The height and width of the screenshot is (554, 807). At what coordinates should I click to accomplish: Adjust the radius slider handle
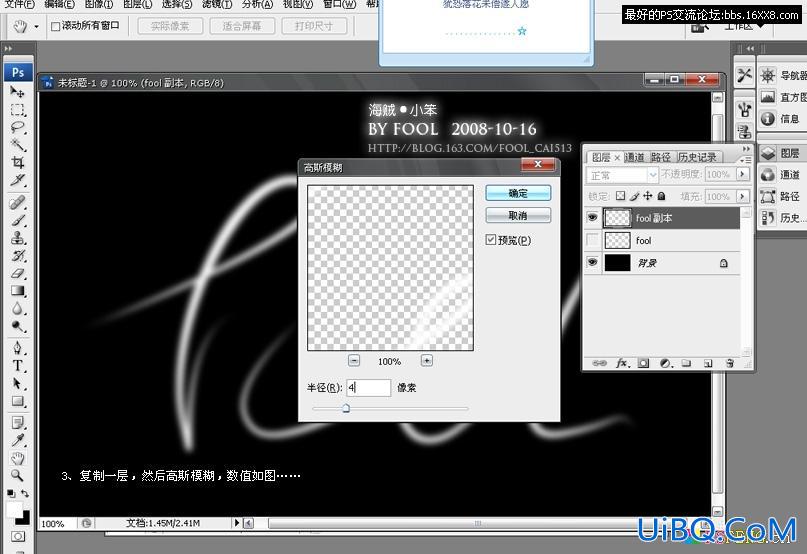point(346,408)
